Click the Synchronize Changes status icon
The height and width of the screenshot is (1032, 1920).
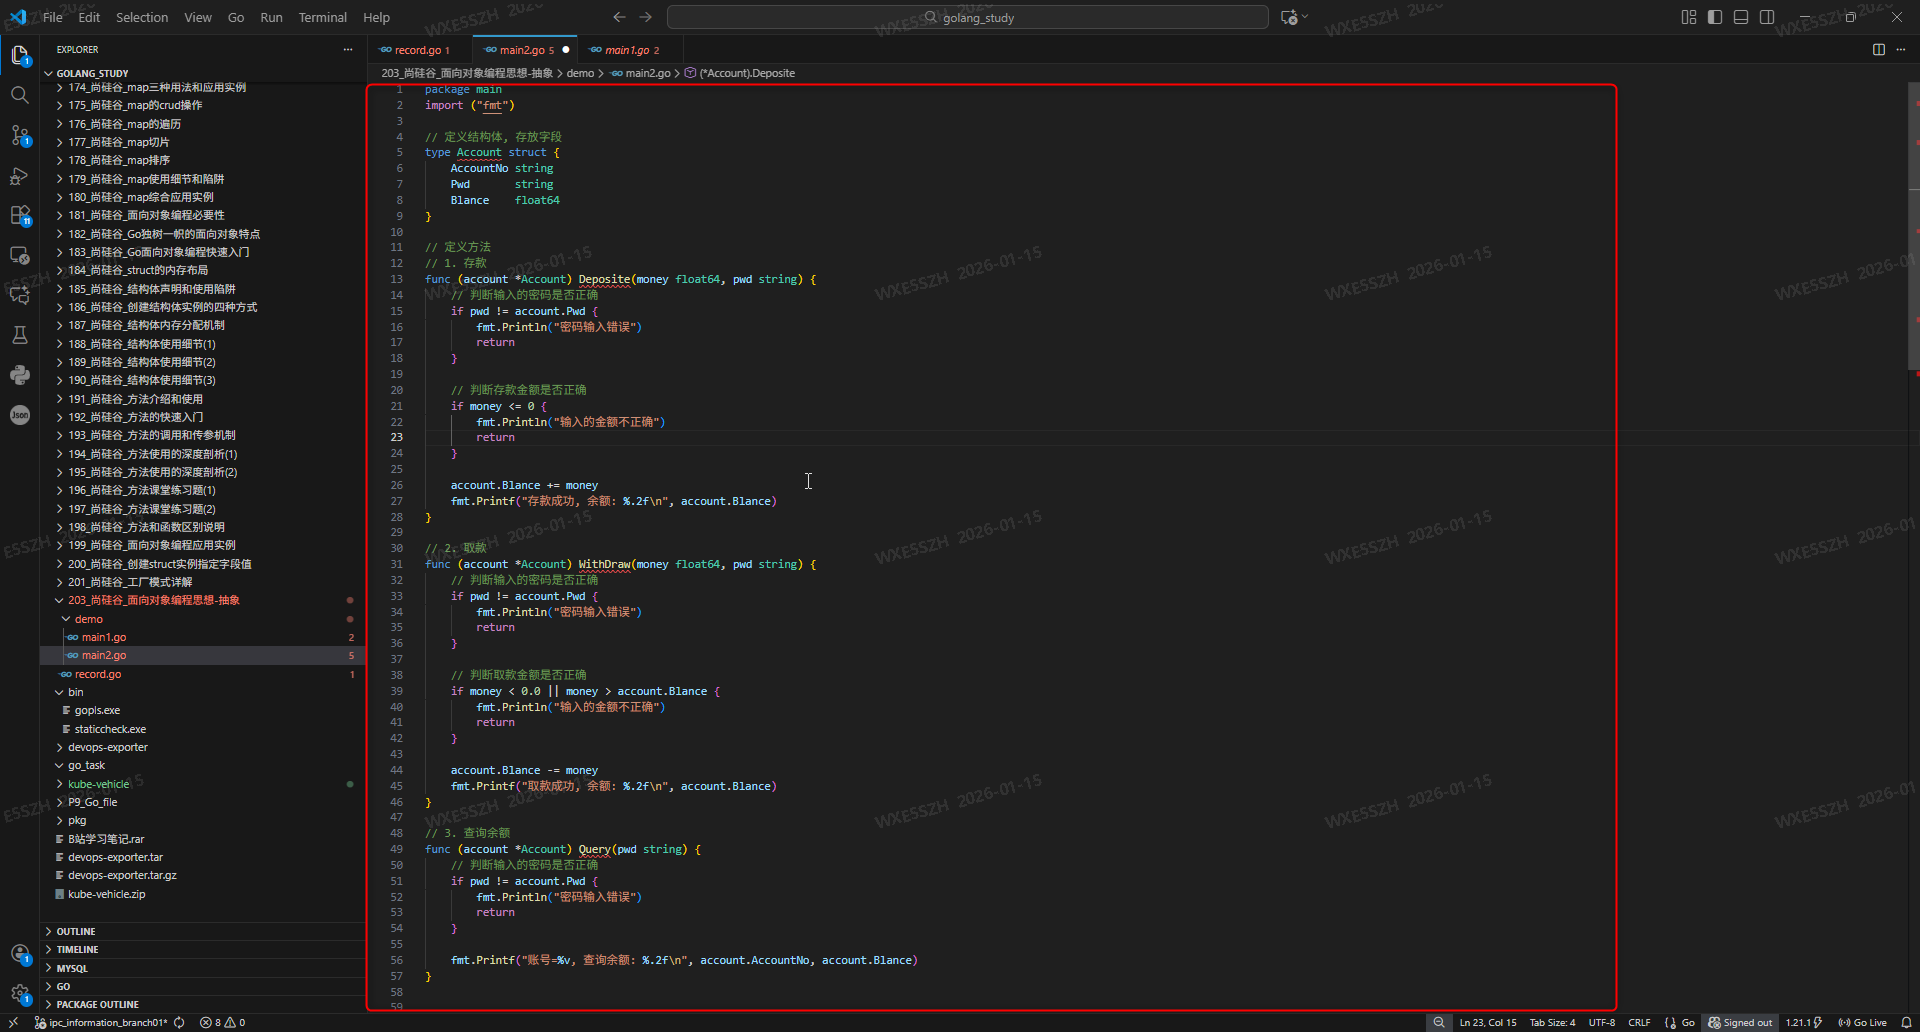click(179, 1022)
